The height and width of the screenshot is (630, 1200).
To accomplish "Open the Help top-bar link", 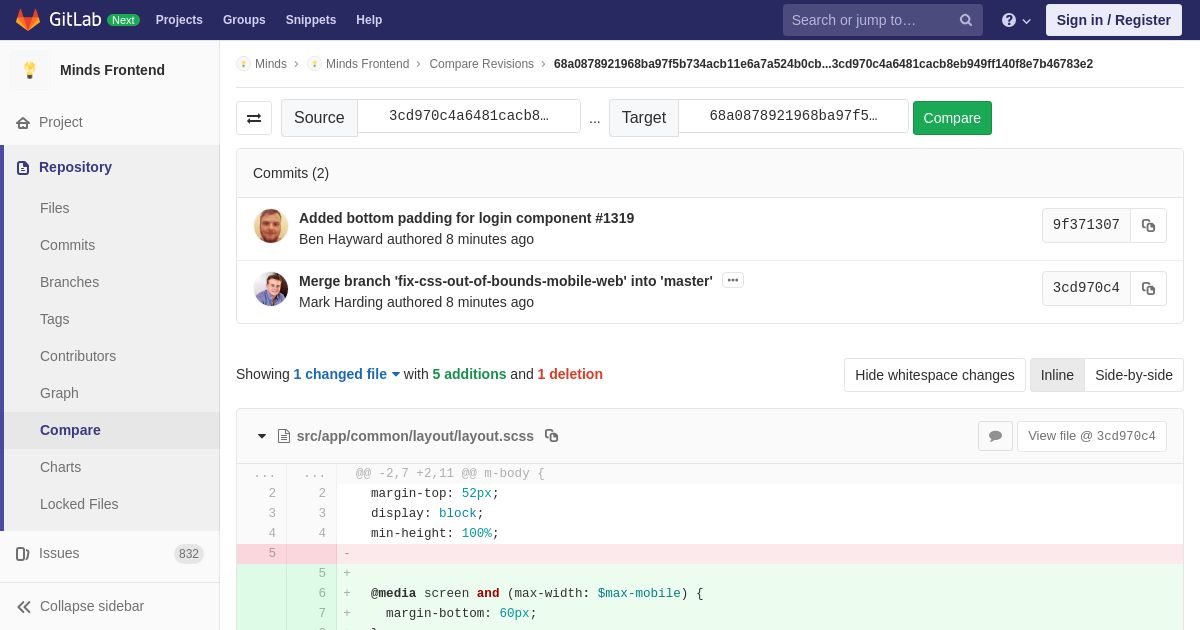I will (x=369, y=20).
